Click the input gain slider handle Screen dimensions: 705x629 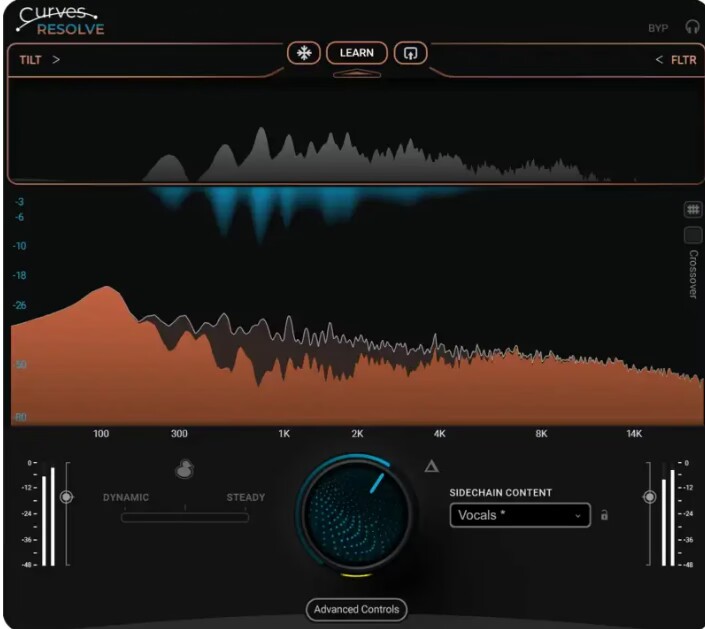point(67,497)
